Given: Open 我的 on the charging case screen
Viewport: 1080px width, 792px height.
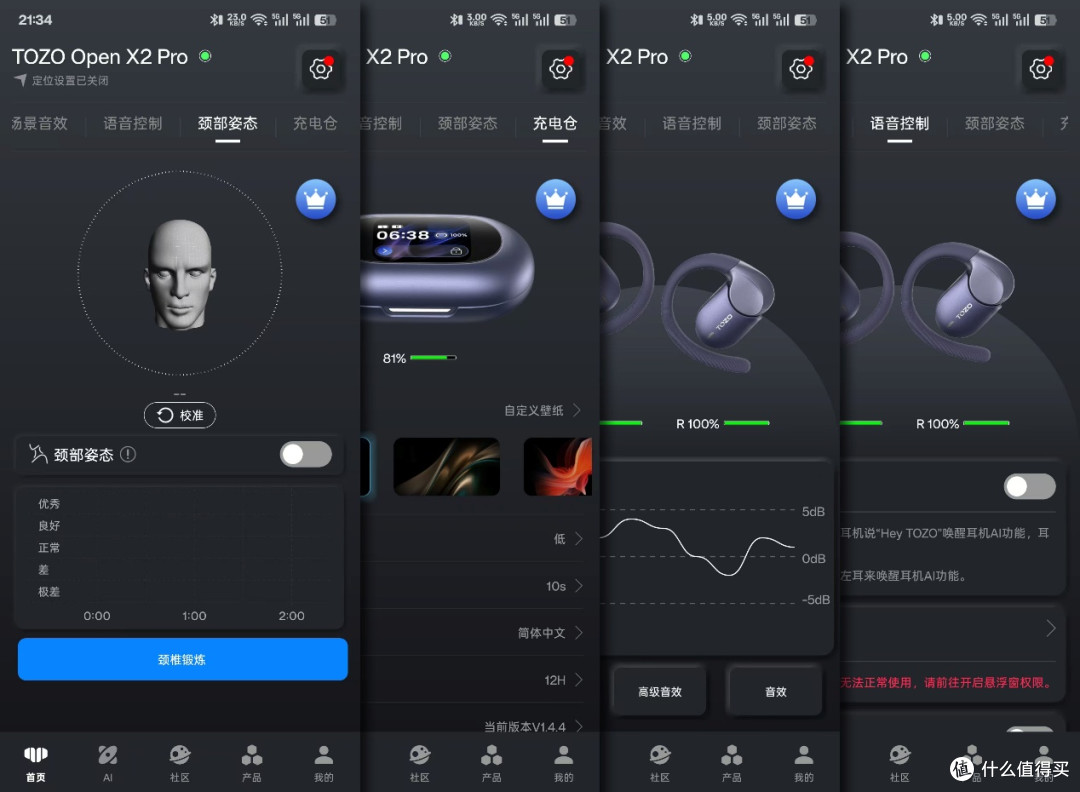Looking at the screenshot, I should pos(563,763).
